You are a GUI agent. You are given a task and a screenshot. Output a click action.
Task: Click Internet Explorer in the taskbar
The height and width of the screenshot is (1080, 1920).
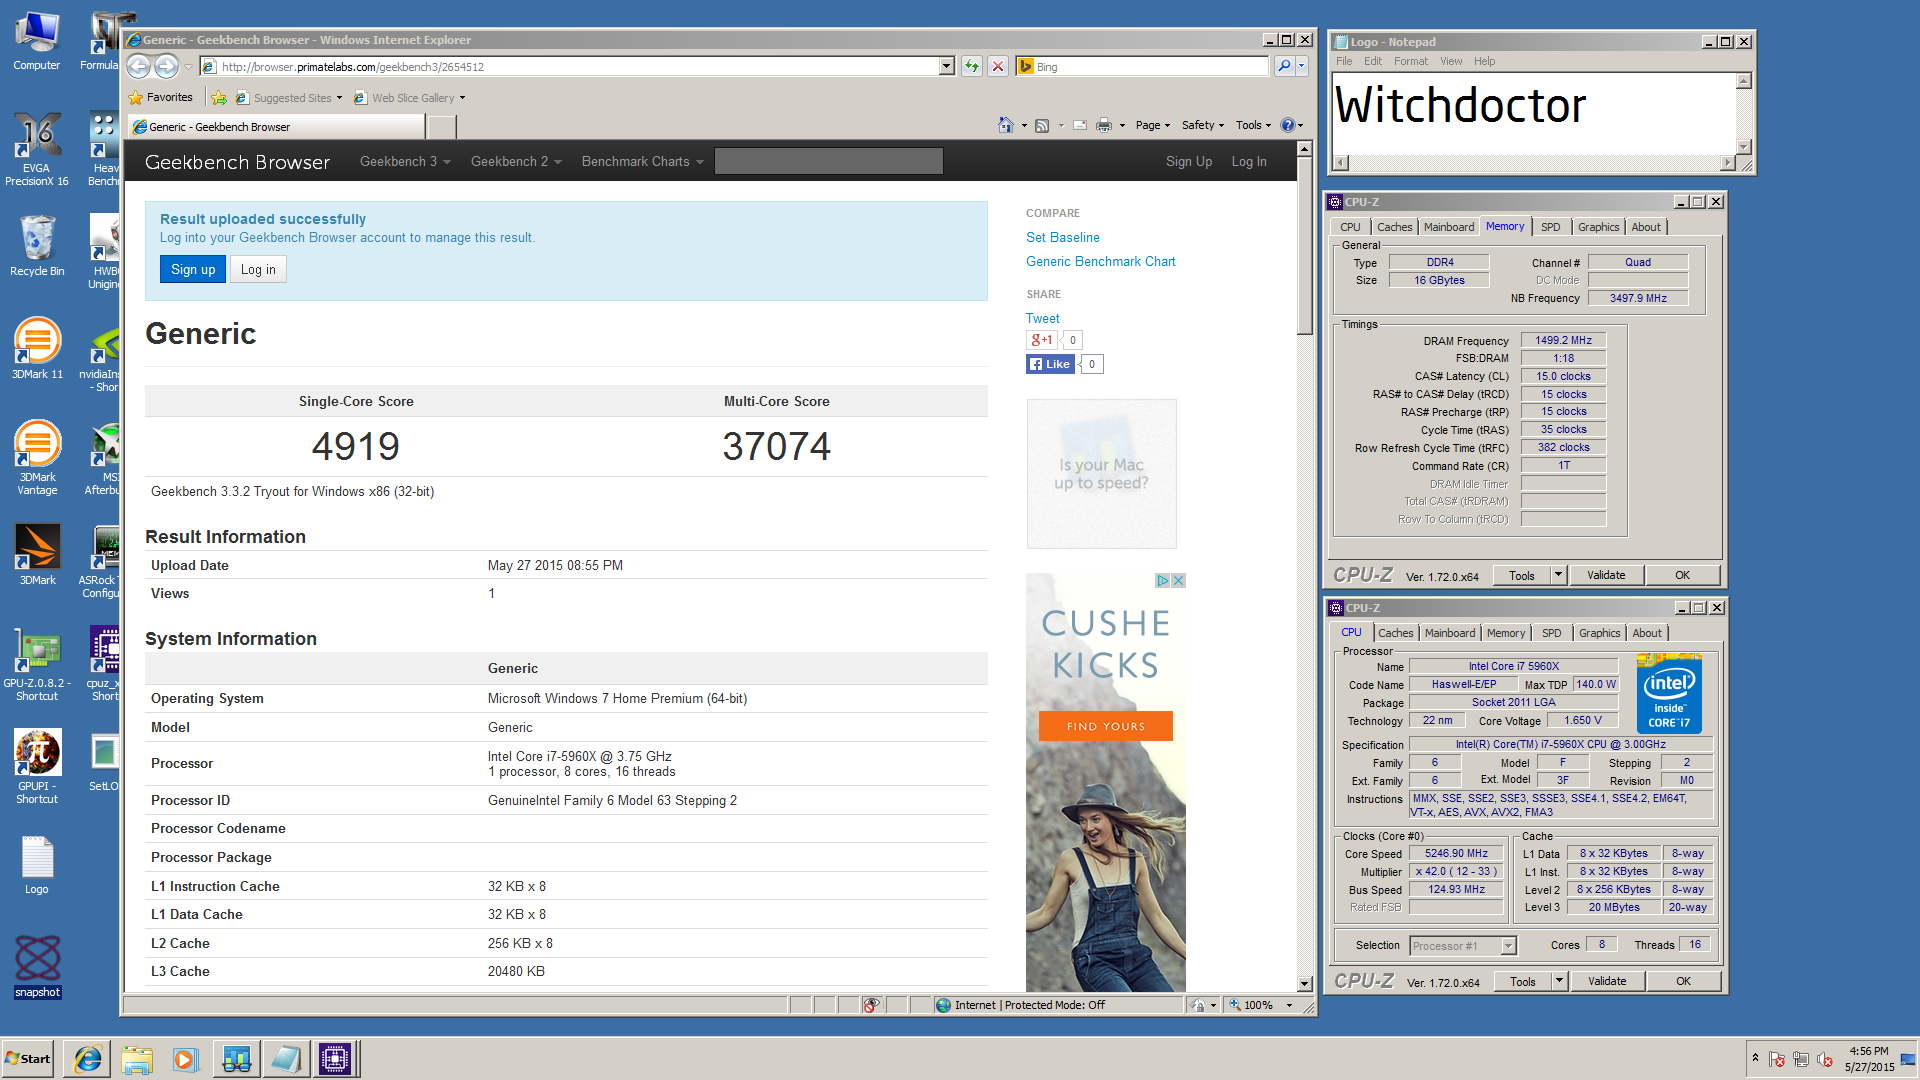coord(87,1059)
